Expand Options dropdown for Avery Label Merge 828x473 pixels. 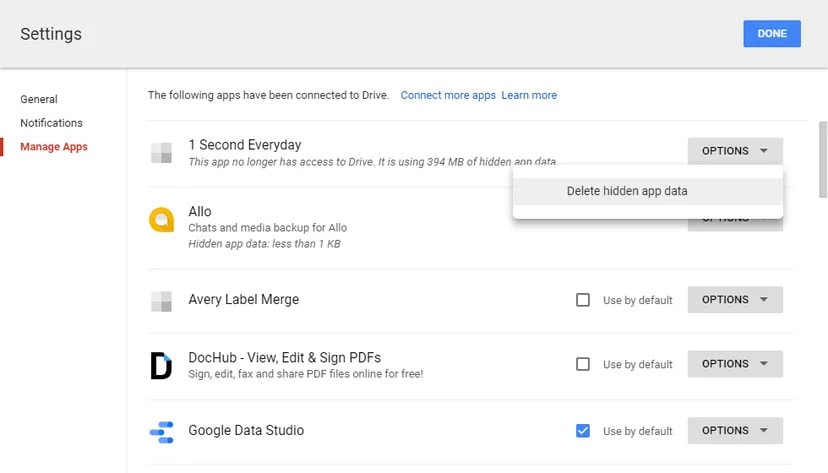[x=735, y=300]
